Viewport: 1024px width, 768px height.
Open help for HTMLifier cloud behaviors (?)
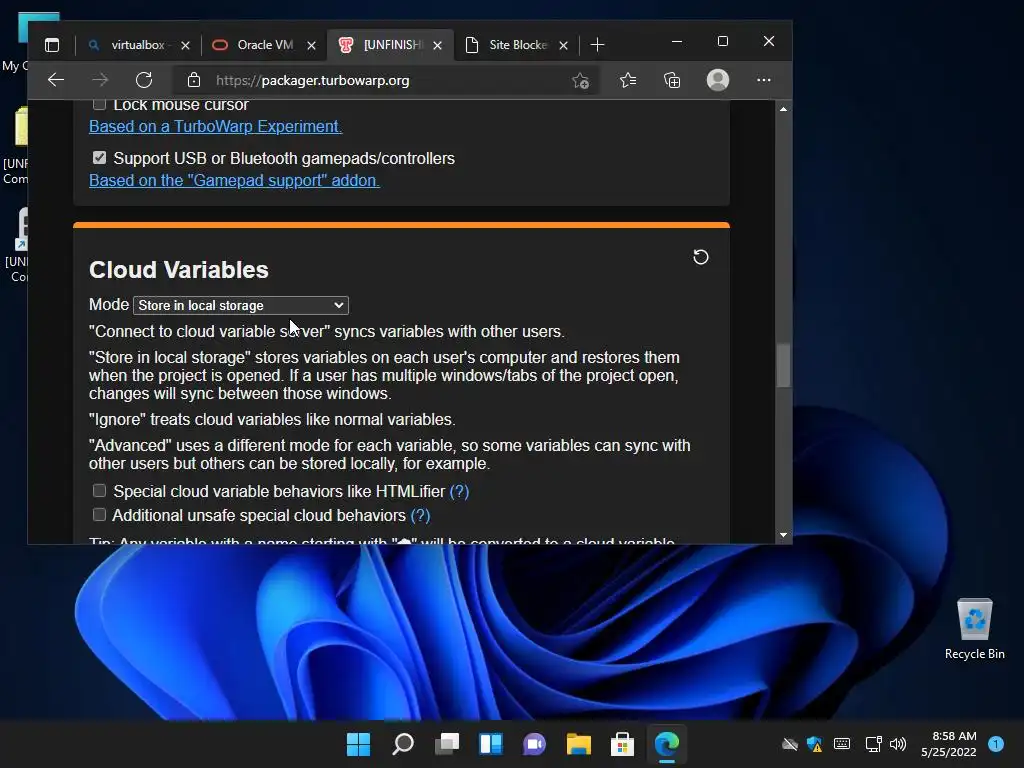(459, 491)
